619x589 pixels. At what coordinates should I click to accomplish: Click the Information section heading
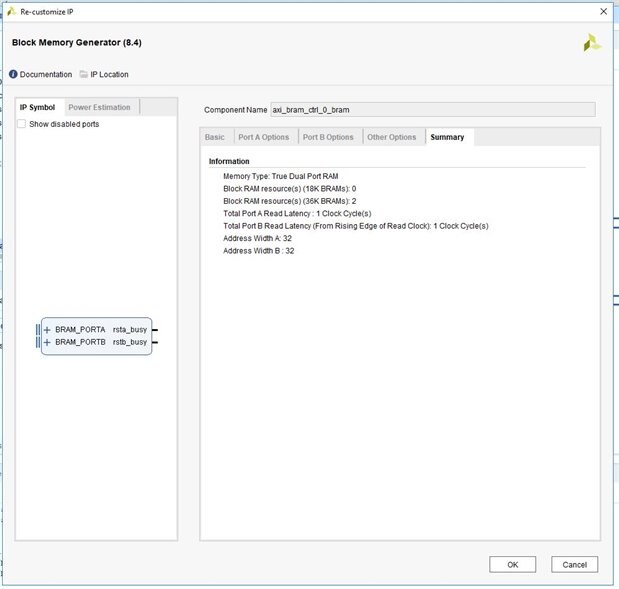229,161
